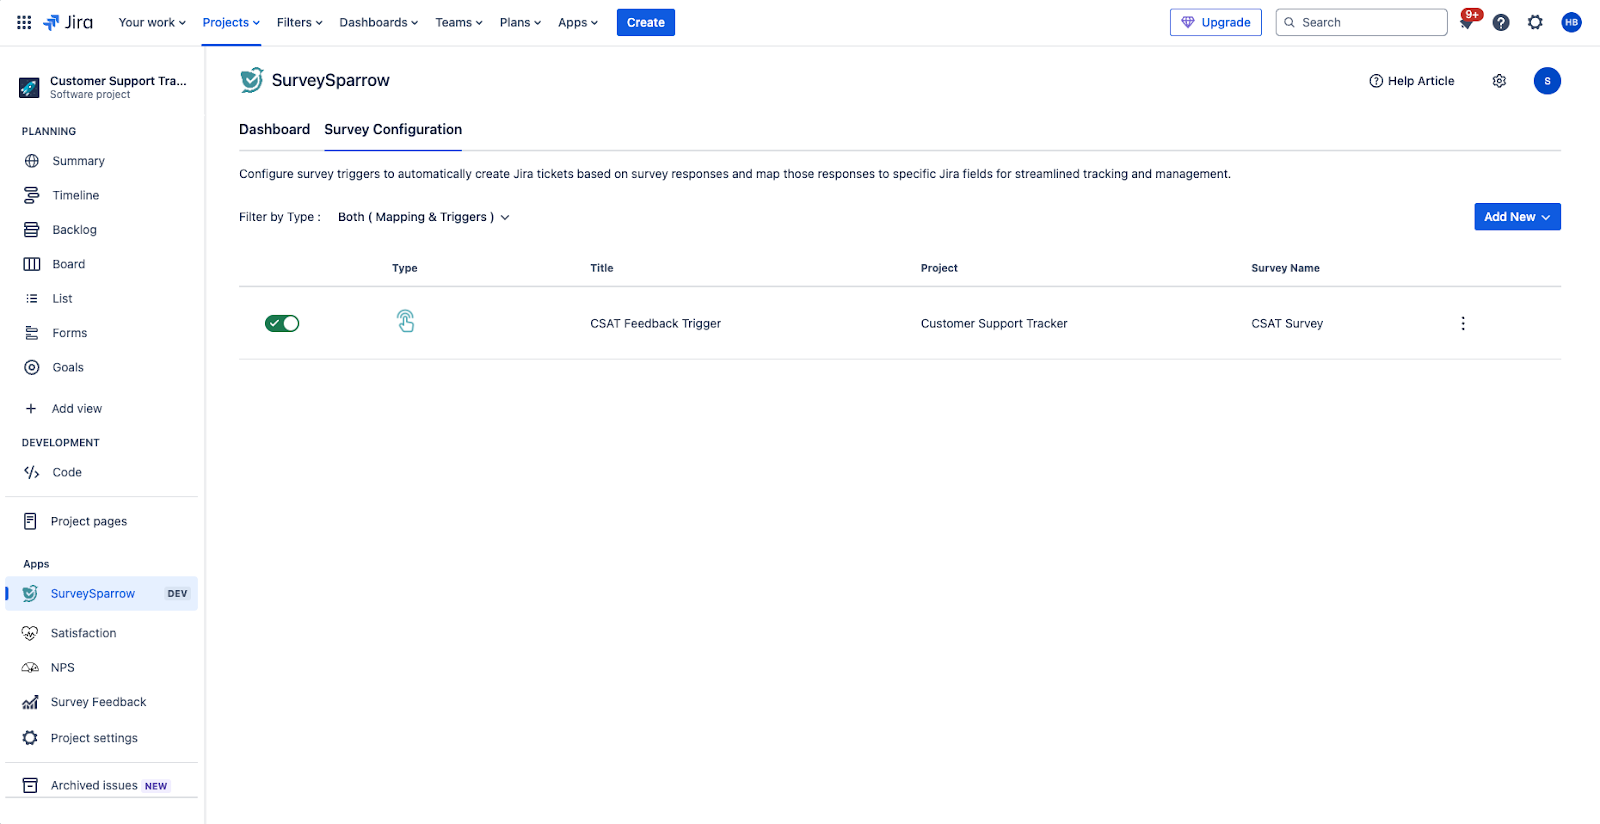
Task: Disable the CSAT Feedback Trigger toggle
Action: click(x=282, y=323)
